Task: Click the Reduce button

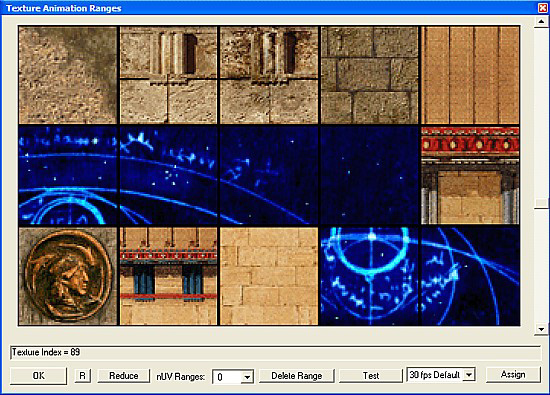Action: (123, 376)
